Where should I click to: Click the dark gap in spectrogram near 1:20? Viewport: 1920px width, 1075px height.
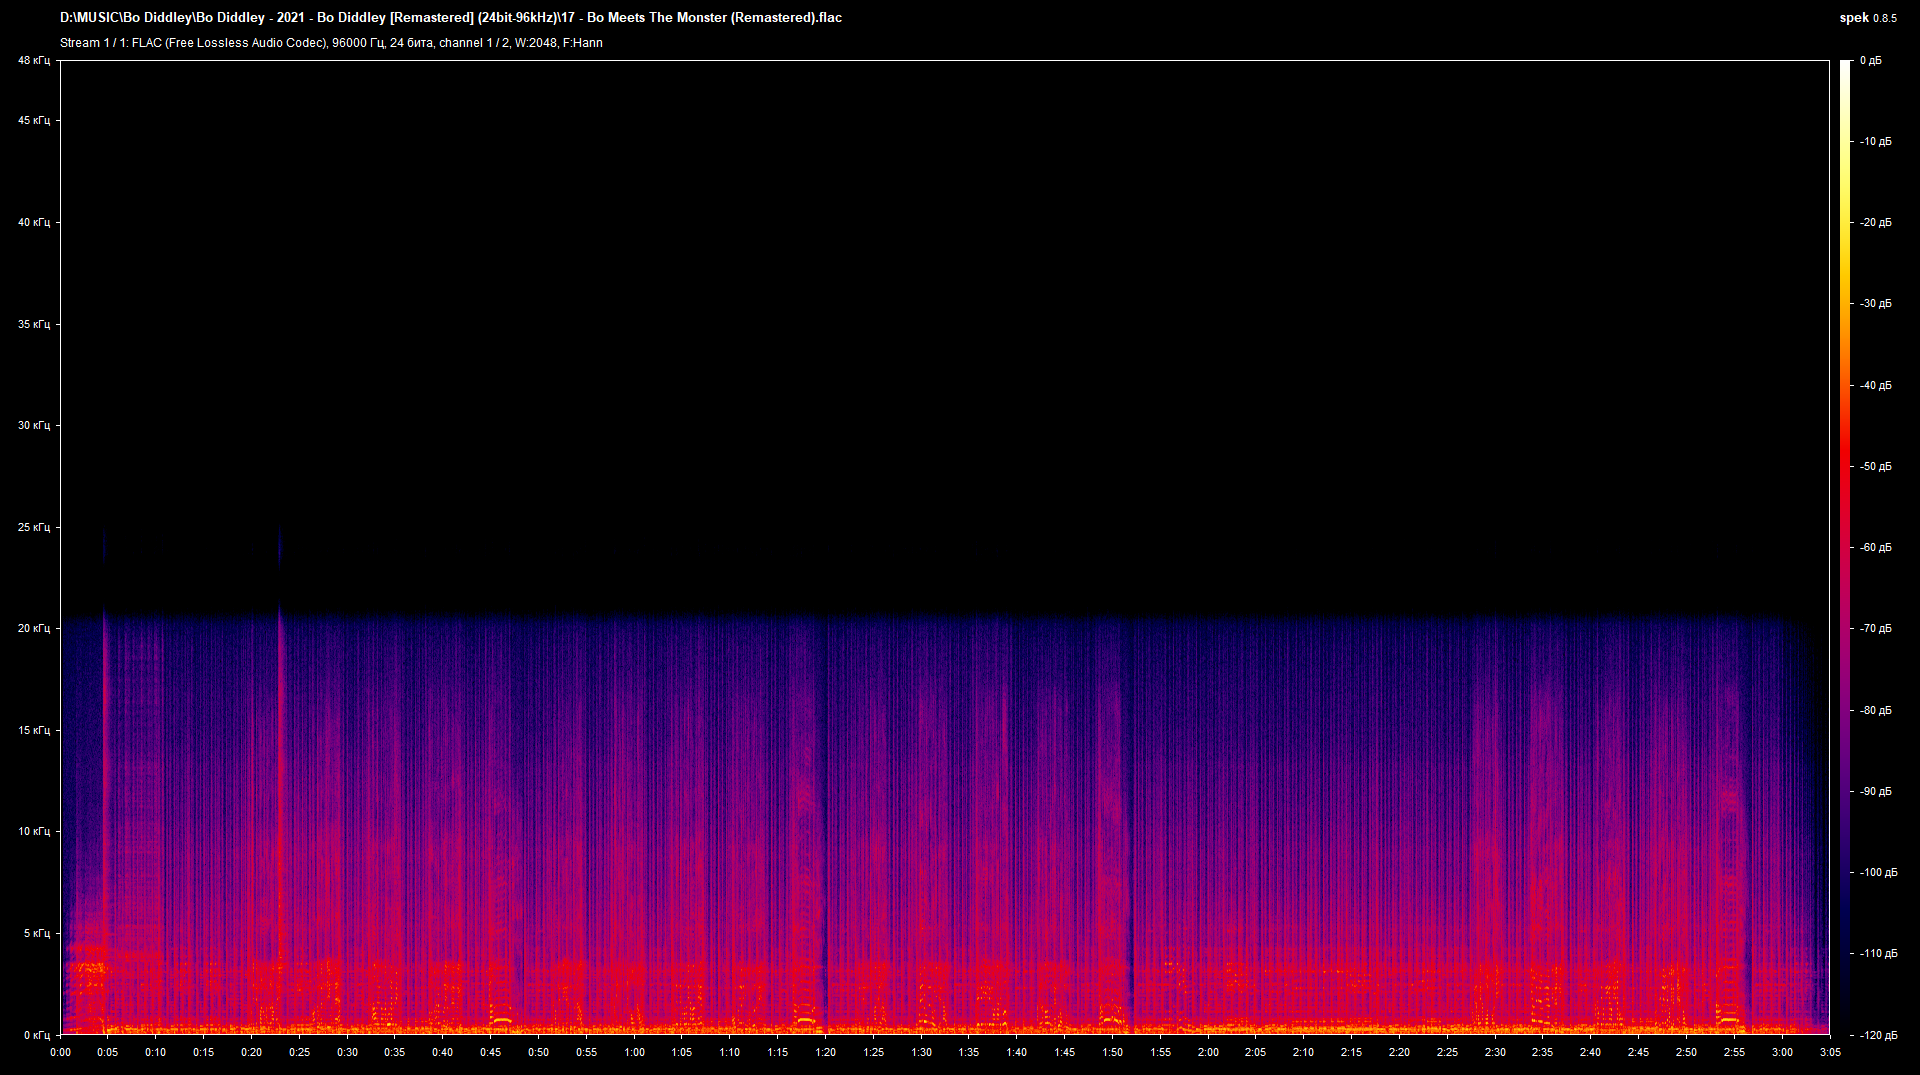click(x=825, y=850)
